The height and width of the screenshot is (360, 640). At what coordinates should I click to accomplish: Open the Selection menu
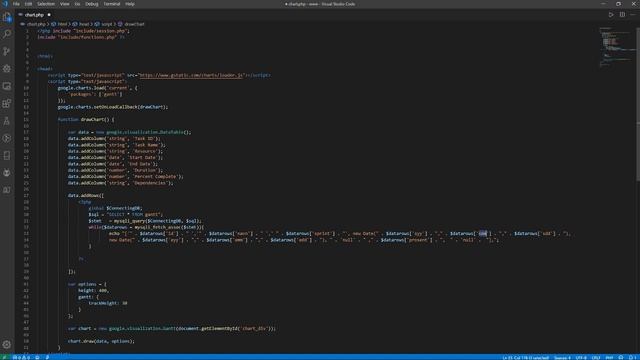[46, 4]
